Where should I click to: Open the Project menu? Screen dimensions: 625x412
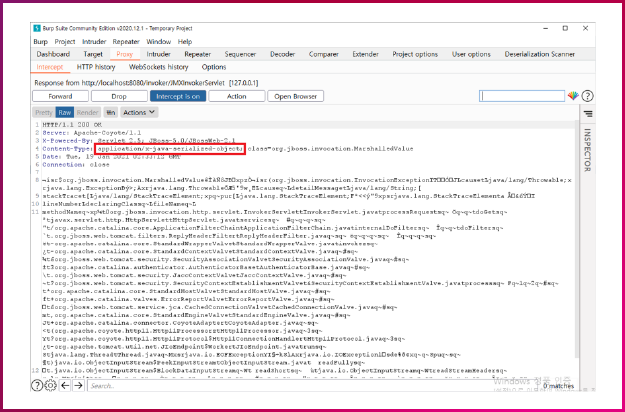tap(65, 41)
